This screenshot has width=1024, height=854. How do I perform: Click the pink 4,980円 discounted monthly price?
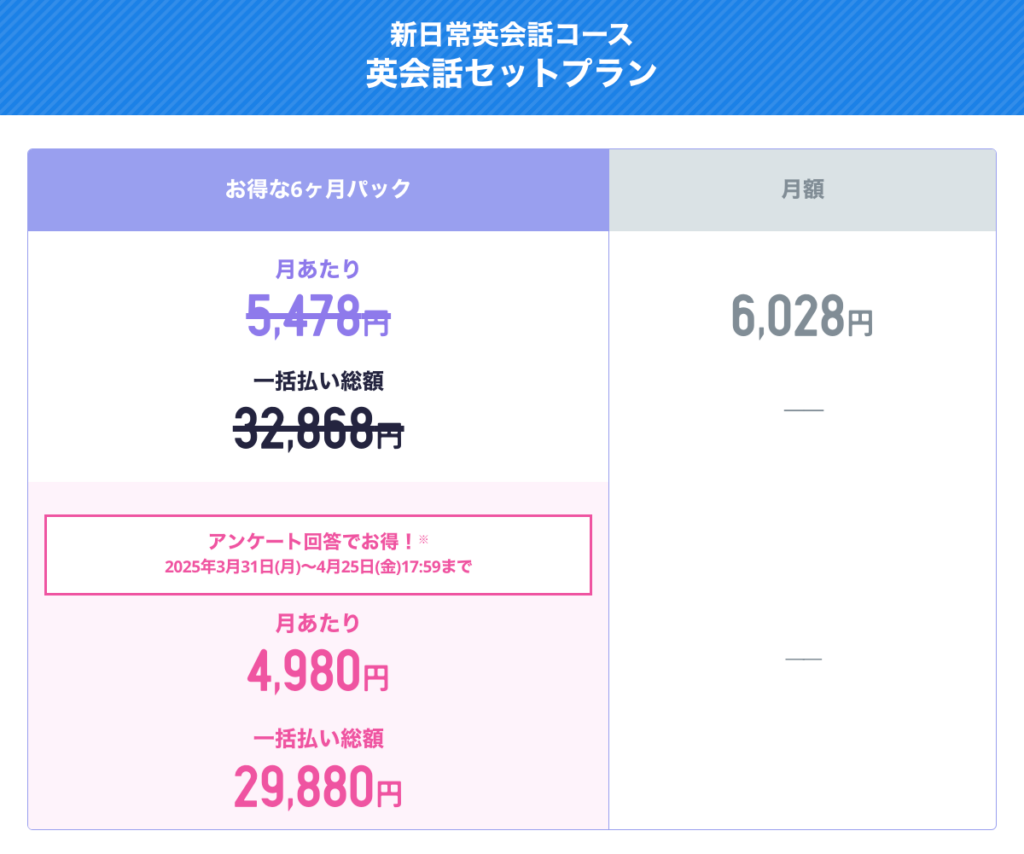click(x=318, y=671)
